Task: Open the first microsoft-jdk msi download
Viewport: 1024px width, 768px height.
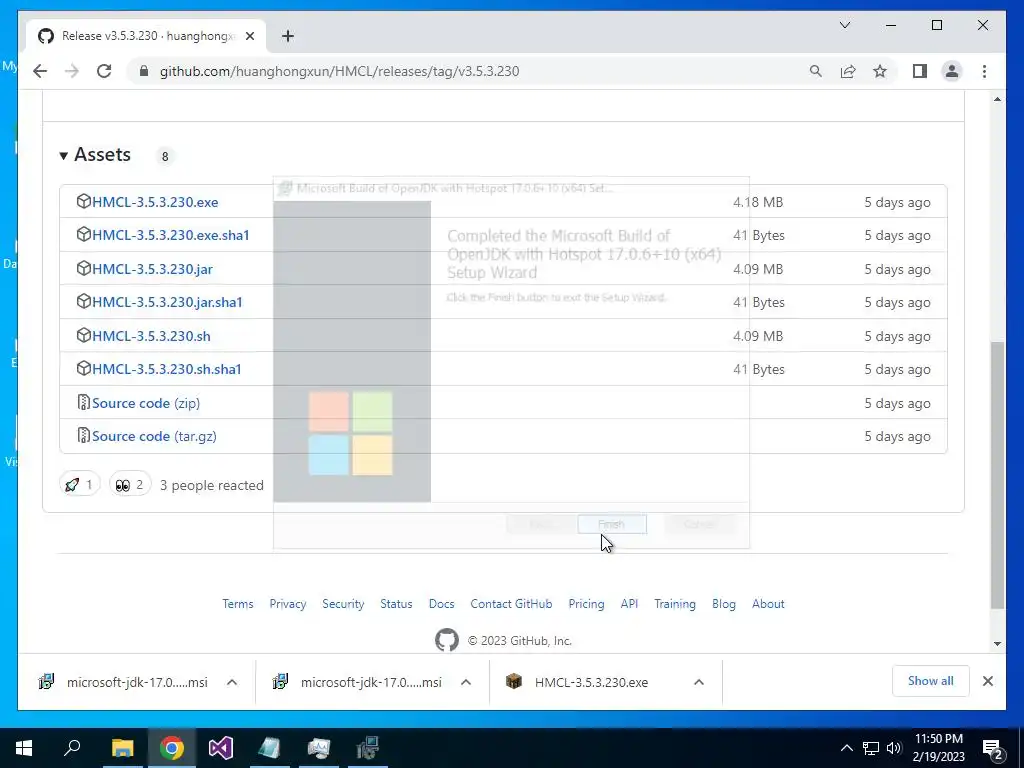Action: point(124,682)
